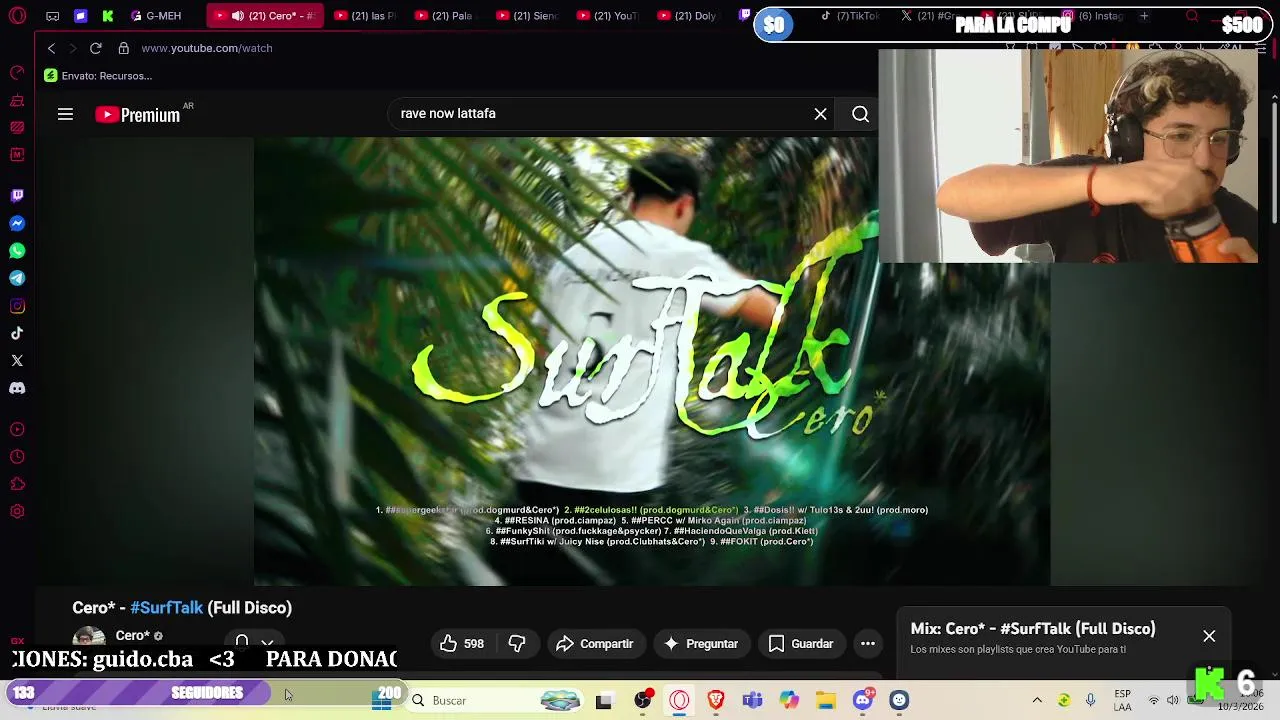1280x720 pixels.
Task: Expand the notification options chevron next to the bell
Action: click(x=267, y=643)
